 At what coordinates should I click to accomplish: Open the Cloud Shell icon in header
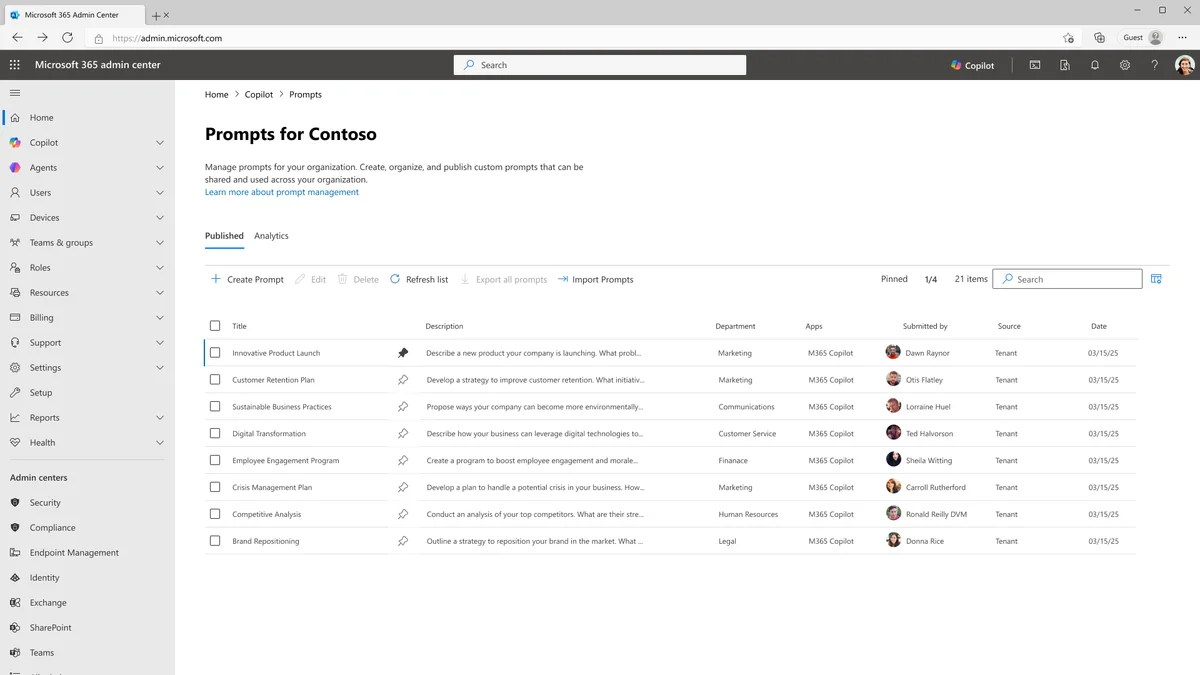pyautogui.click(x=1035, y=65)
